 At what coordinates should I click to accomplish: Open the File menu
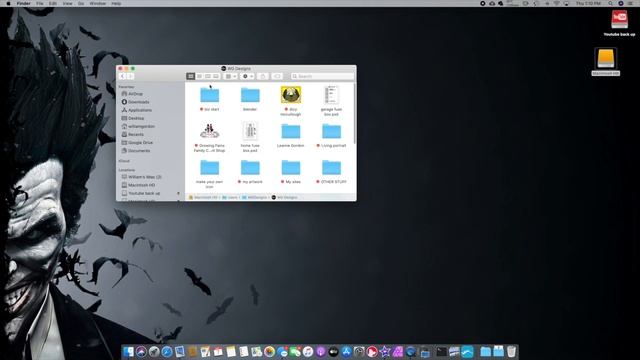(x=40, y=3)
